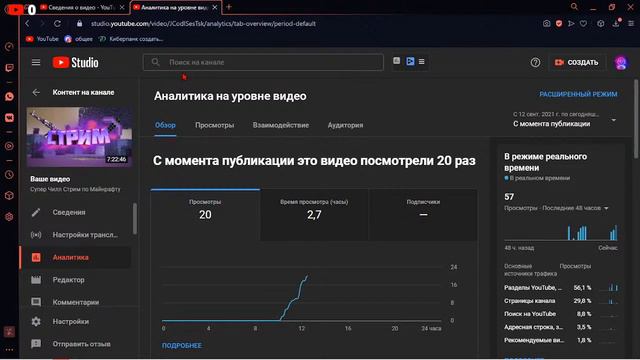Select the Время просмотра (часы) 2,7 card
This screenshot has width=640, height=360.
click(x=314, y=214)
